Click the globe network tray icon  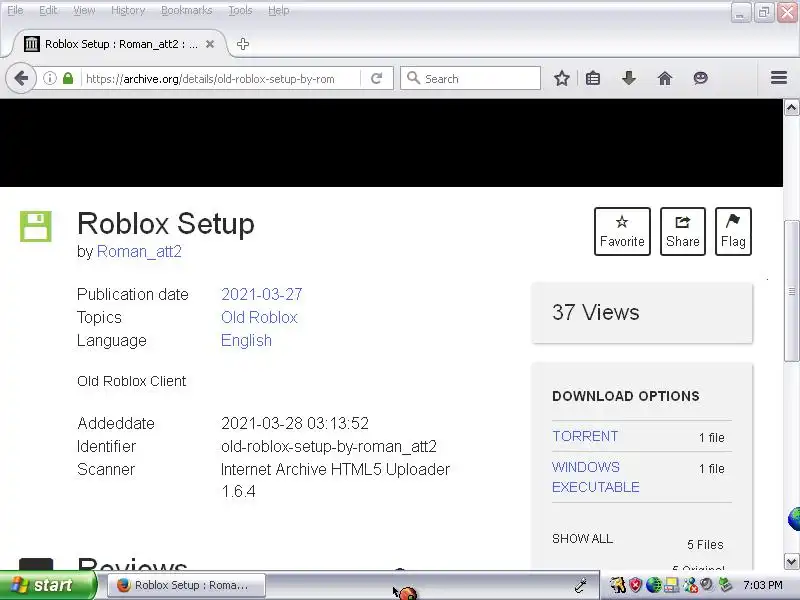[x=653, y=585]
